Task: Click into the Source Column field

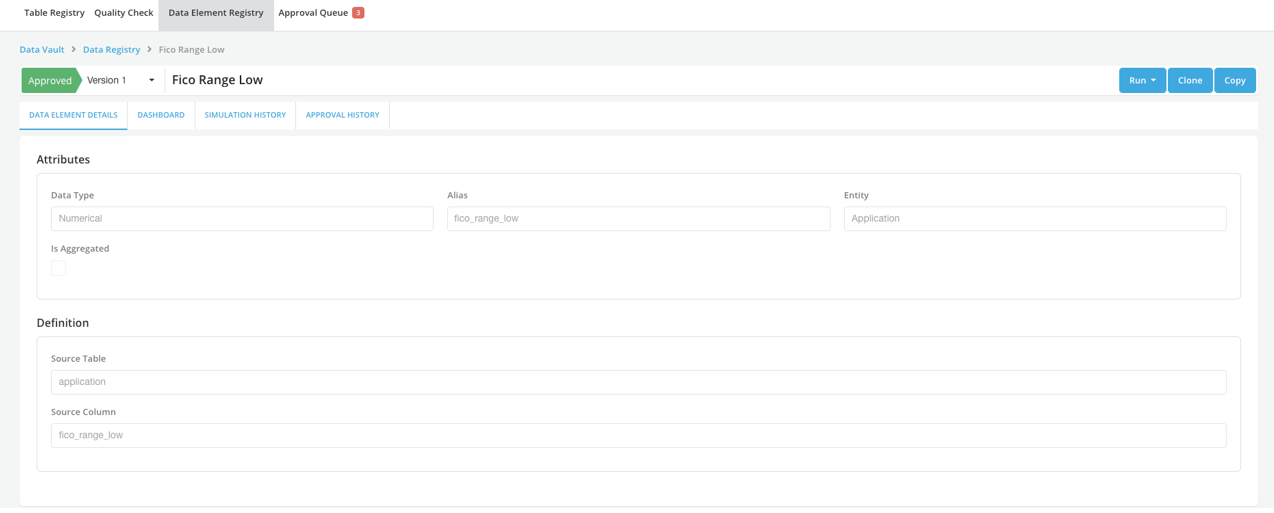Action: point(638,435)
